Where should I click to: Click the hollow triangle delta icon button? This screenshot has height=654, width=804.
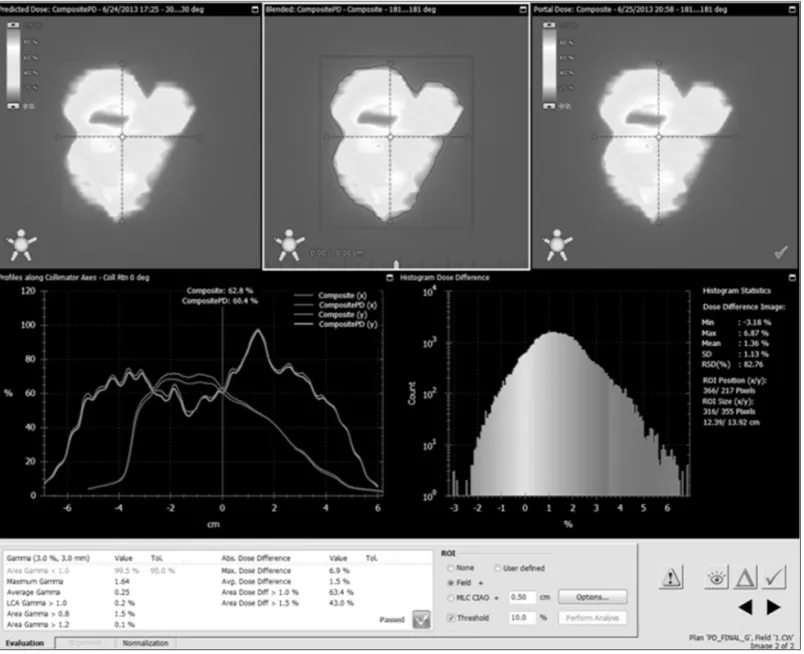pyautogui.click(x=745, y=578)
